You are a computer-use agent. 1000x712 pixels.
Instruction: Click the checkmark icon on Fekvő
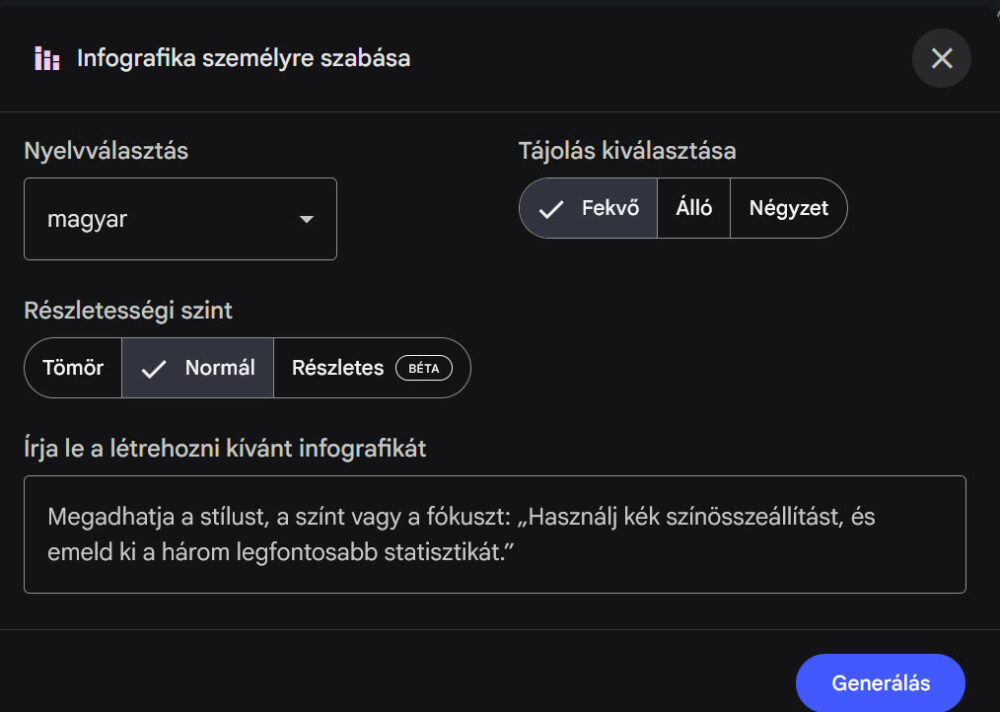pyautogui.click(x=551, y=210)
